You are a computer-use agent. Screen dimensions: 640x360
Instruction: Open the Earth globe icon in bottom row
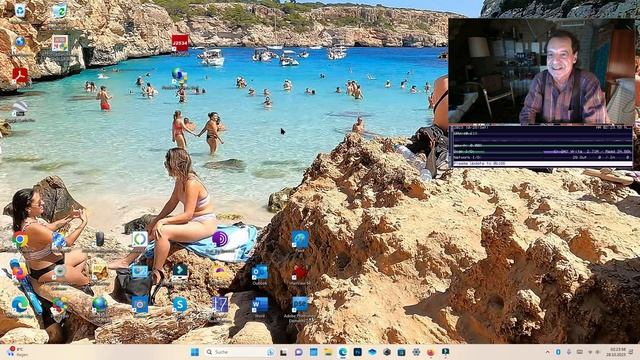pos(100,304)
